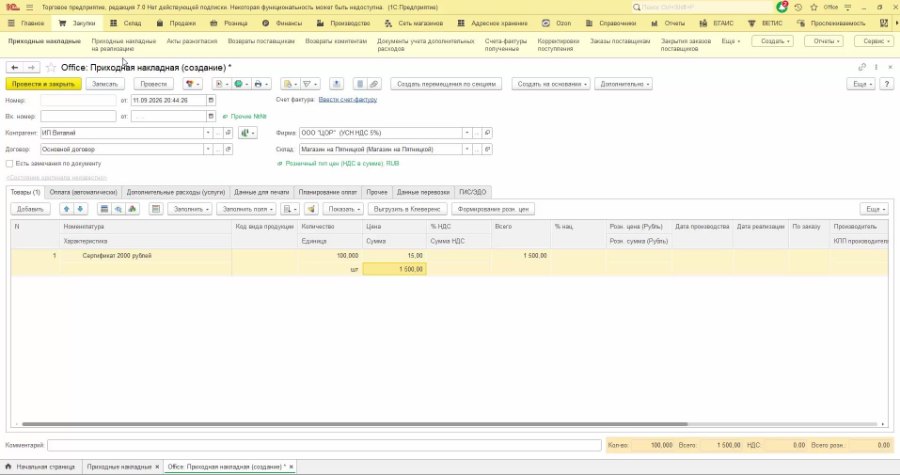Click the get link icon near top right

coord(862,67)
